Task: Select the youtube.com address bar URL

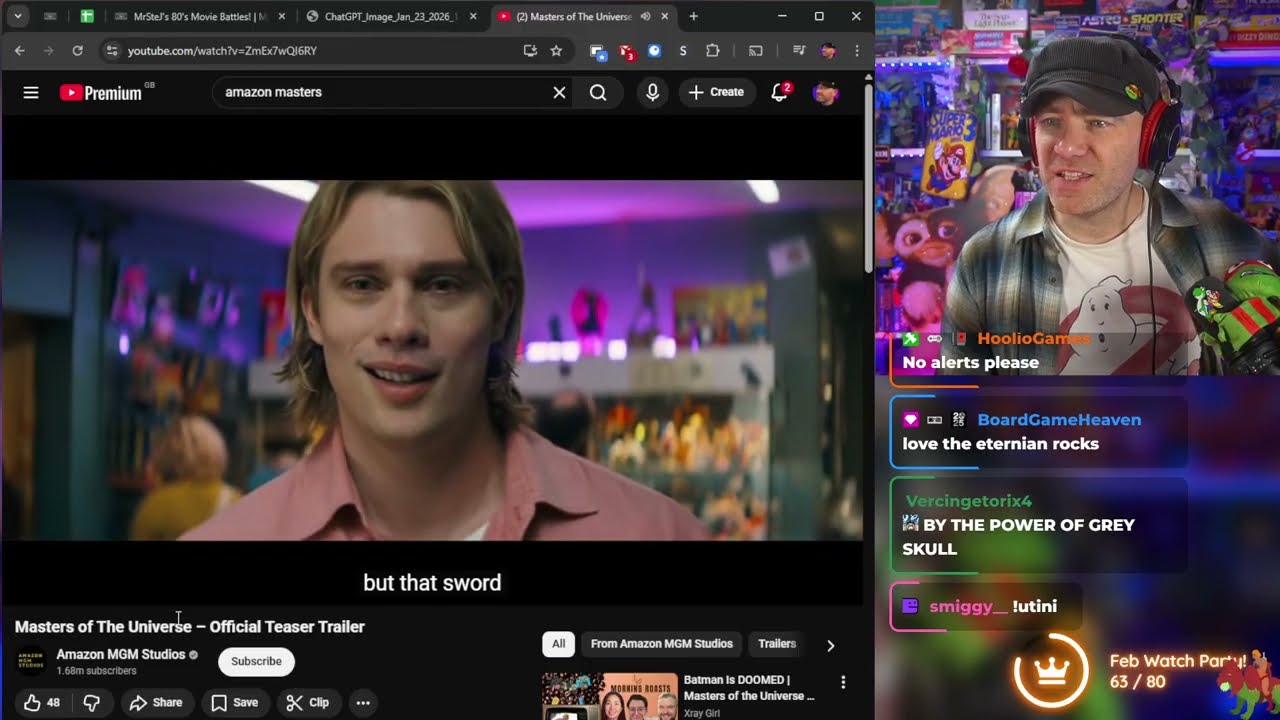Action: point(222,50)
